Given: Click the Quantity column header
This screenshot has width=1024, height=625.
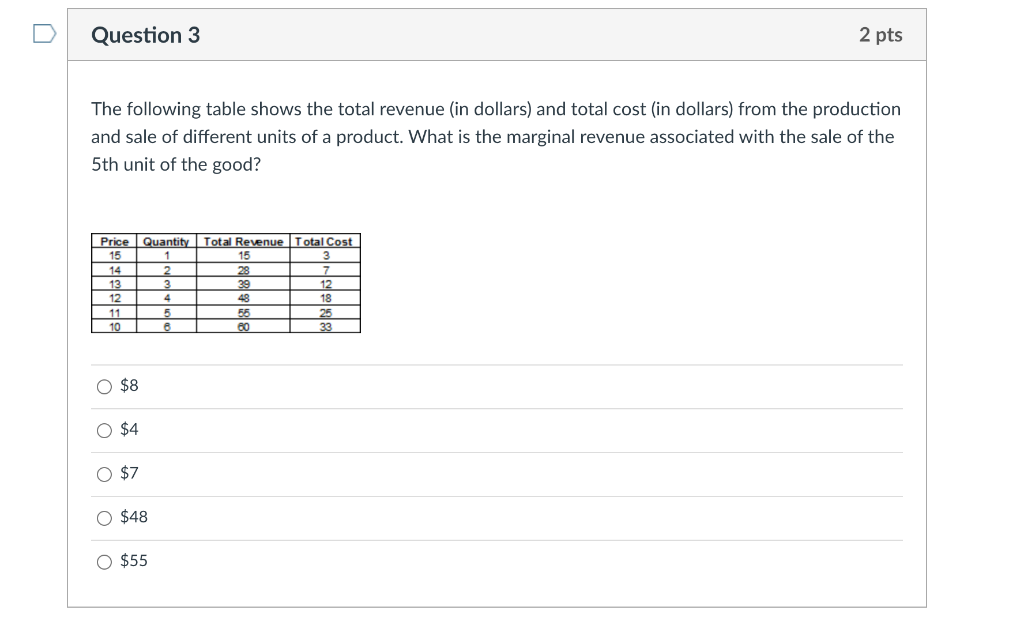Looking at the screenshot, I should [166, 242].
